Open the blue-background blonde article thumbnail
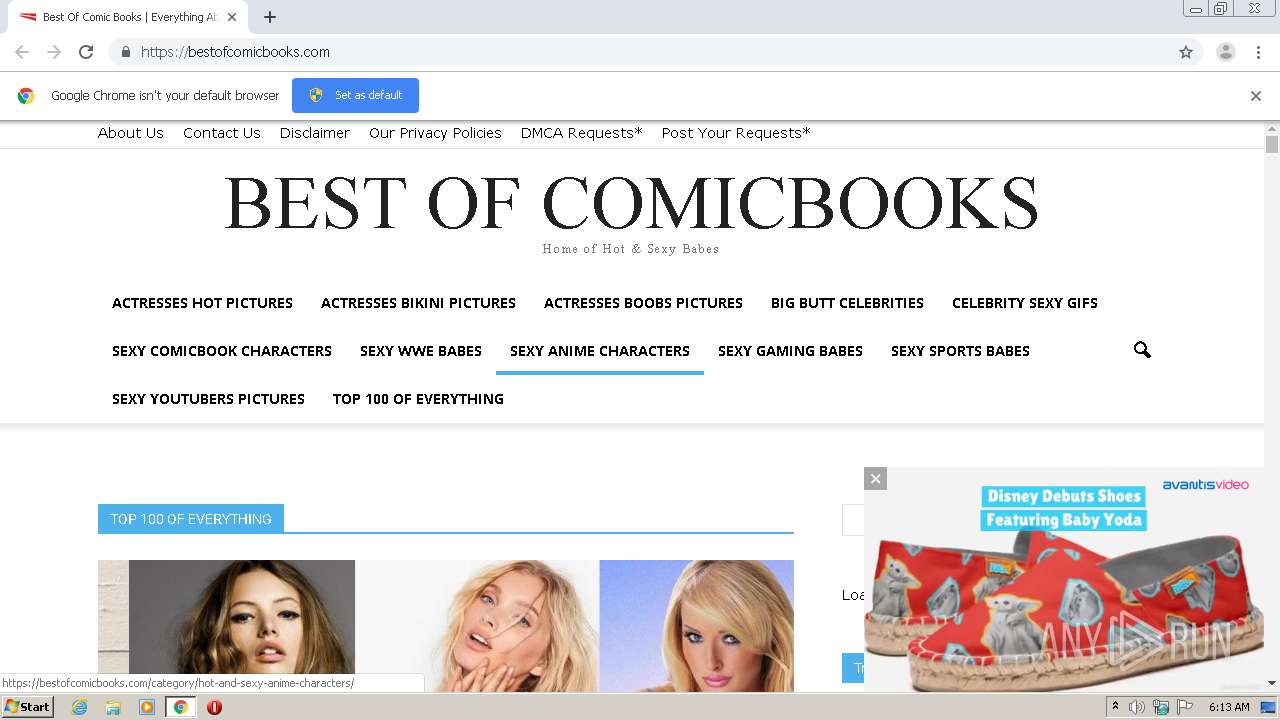The image size is (1280, 720). pyautogui.click(x=697, y=626)
